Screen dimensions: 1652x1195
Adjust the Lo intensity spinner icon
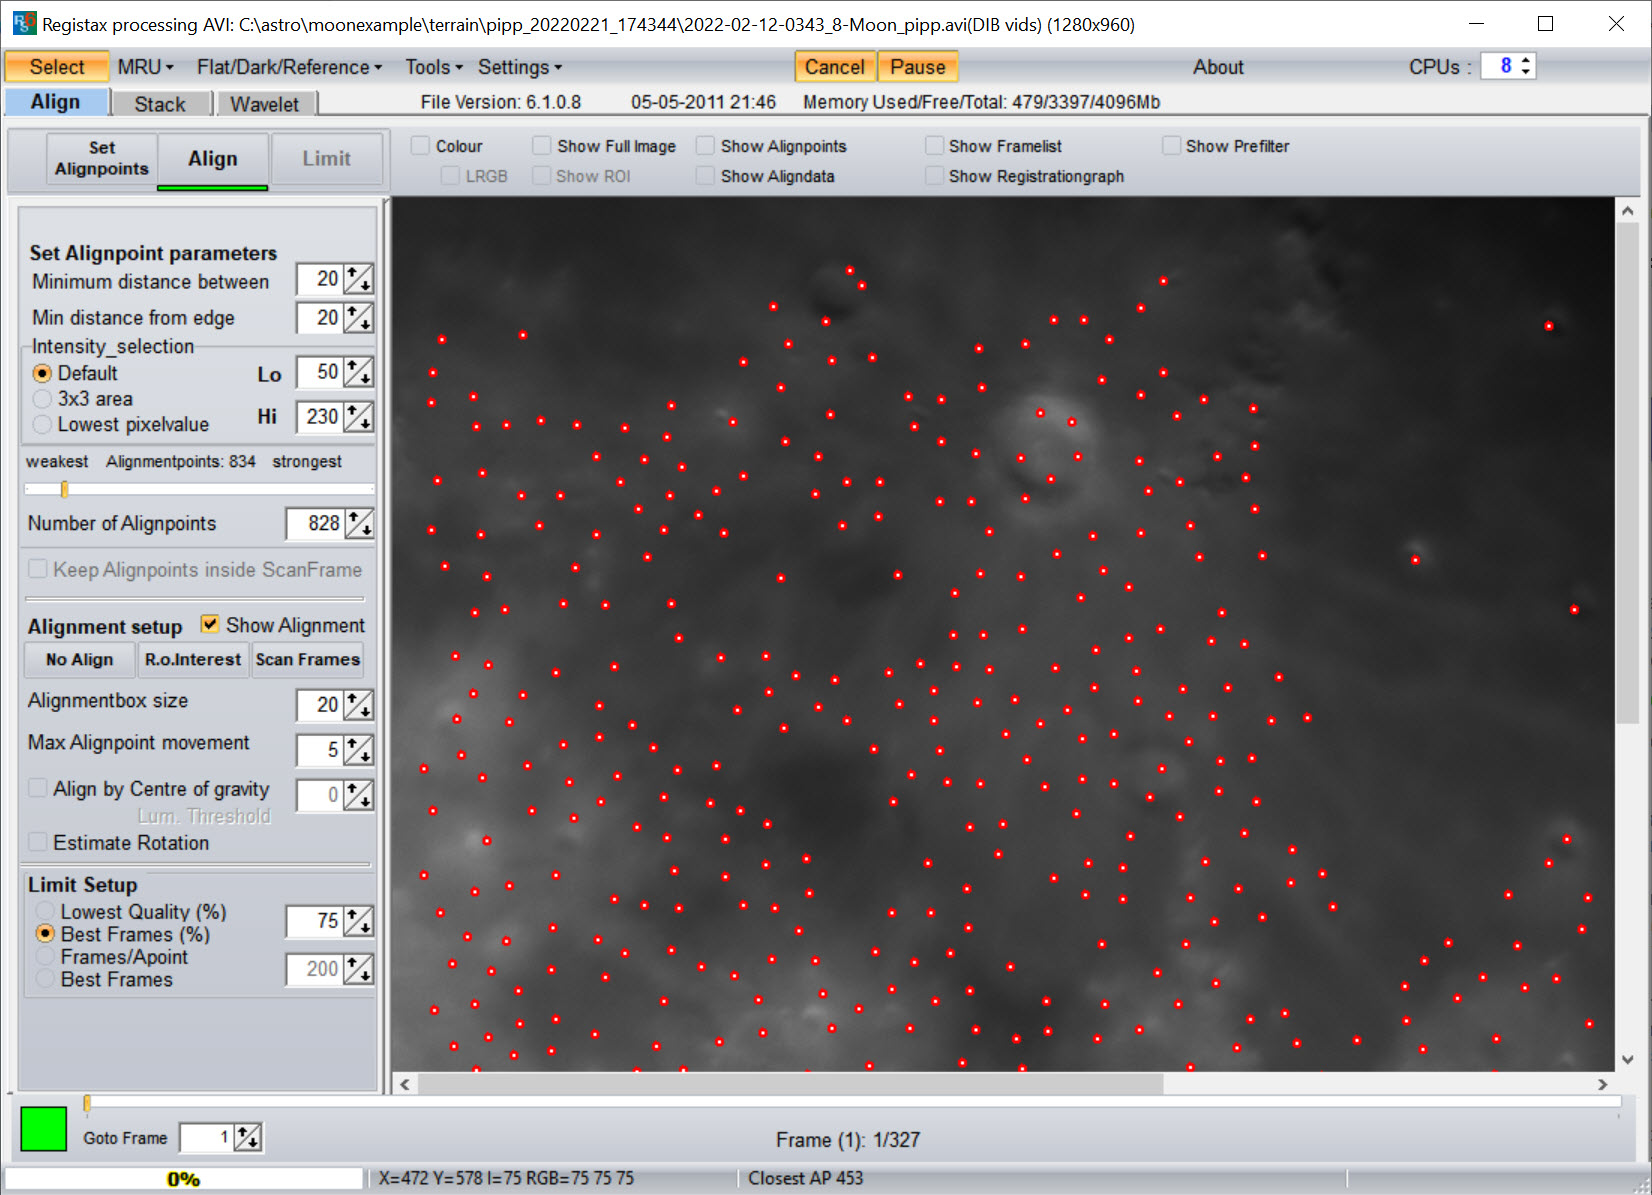point(358,373)
